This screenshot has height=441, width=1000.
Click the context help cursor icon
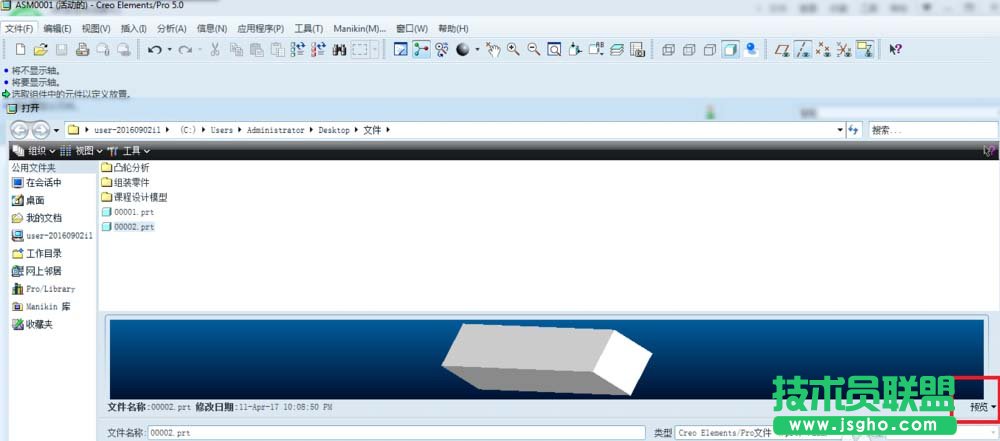click(x=895, y=49)
